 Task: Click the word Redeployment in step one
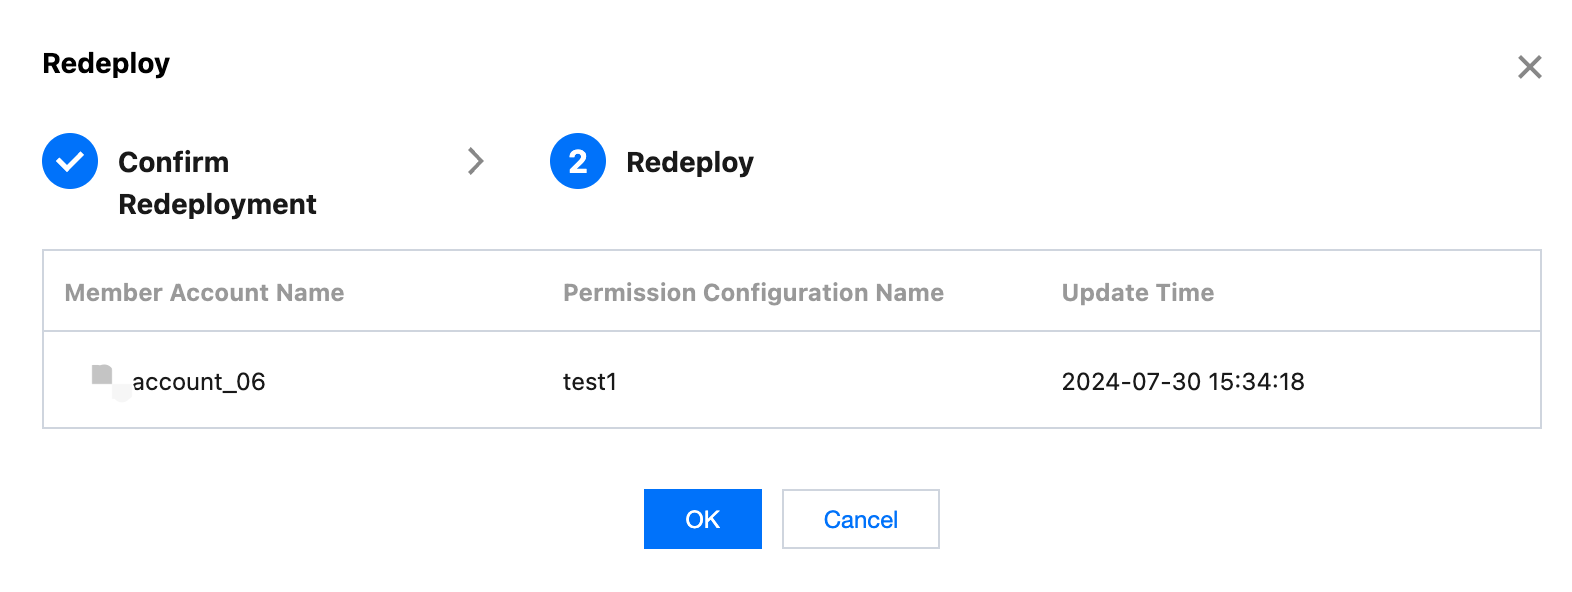pos(217,204)
